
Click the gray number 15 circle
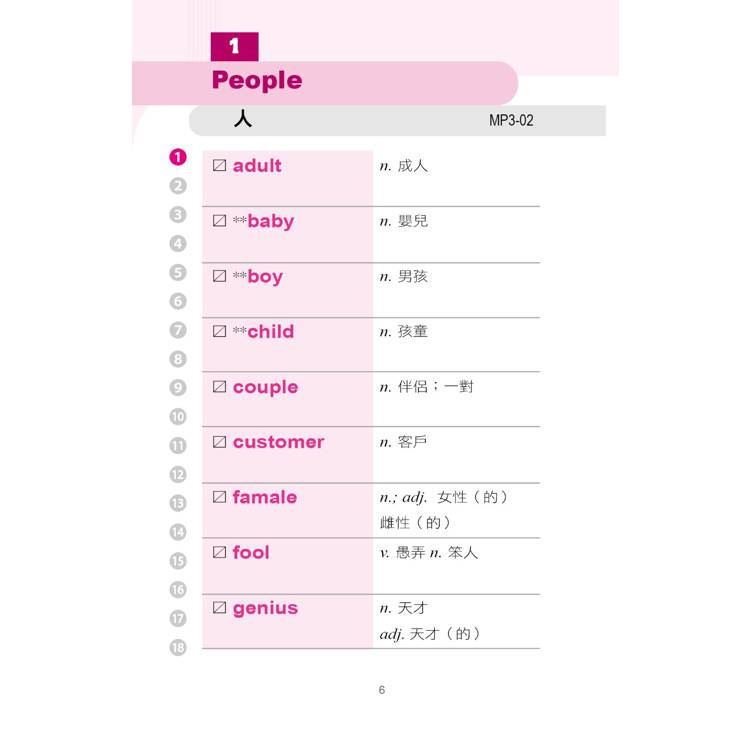point(177,561)
